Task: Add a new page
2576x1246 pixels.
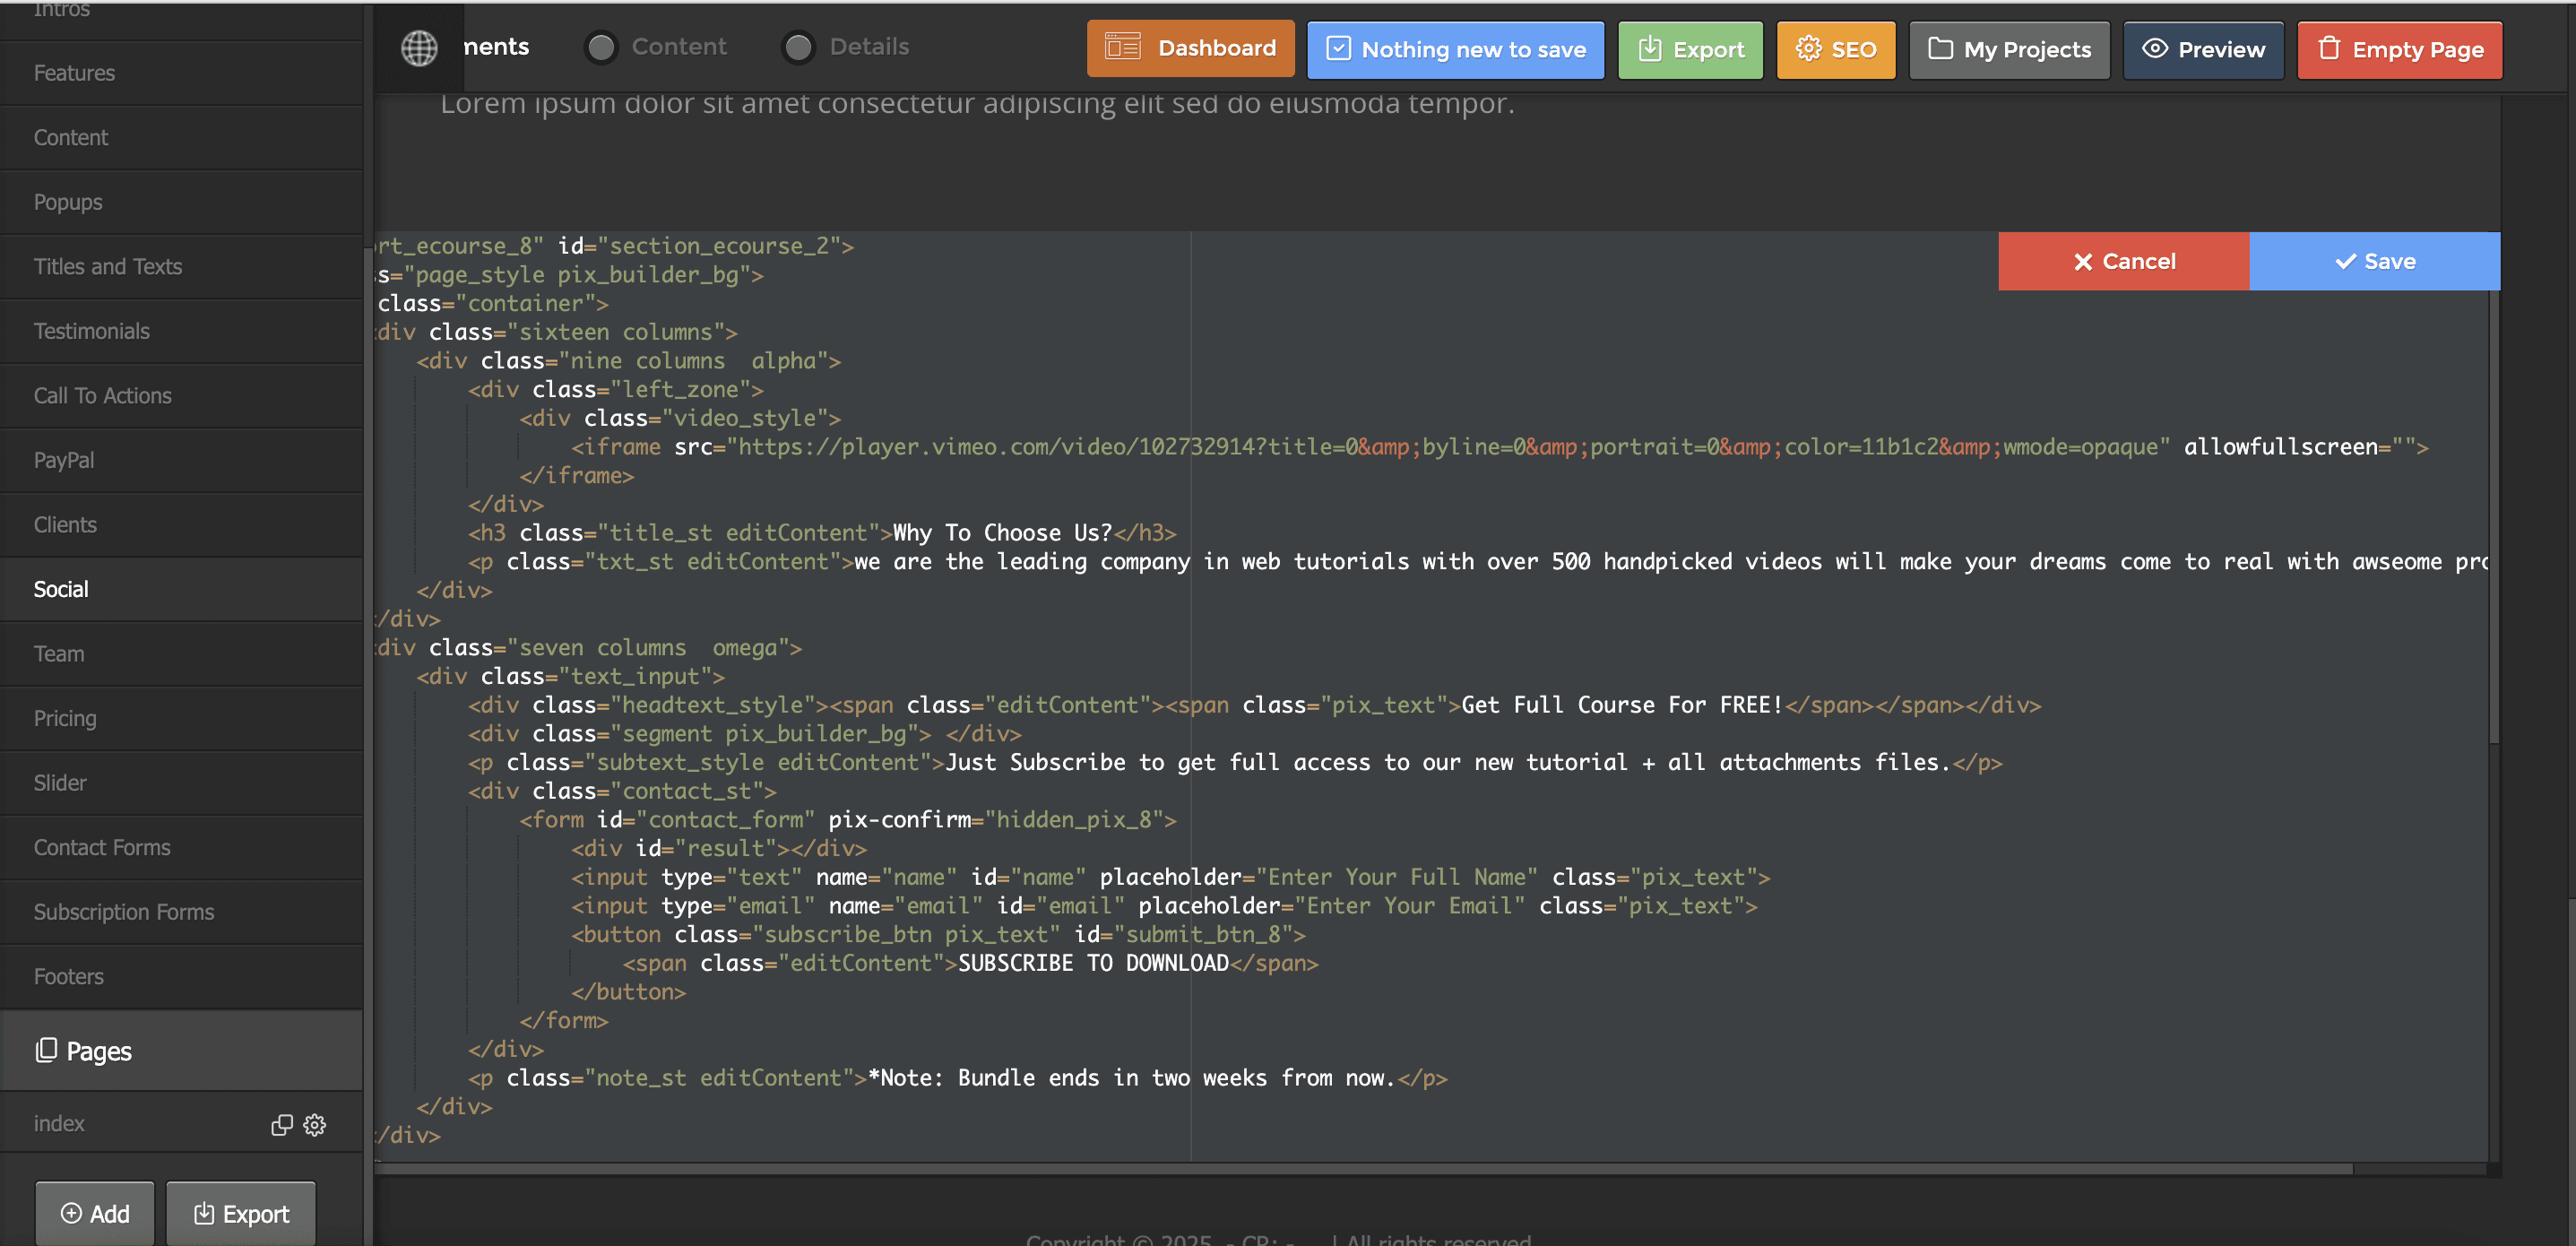Action: pos(95,1213)
